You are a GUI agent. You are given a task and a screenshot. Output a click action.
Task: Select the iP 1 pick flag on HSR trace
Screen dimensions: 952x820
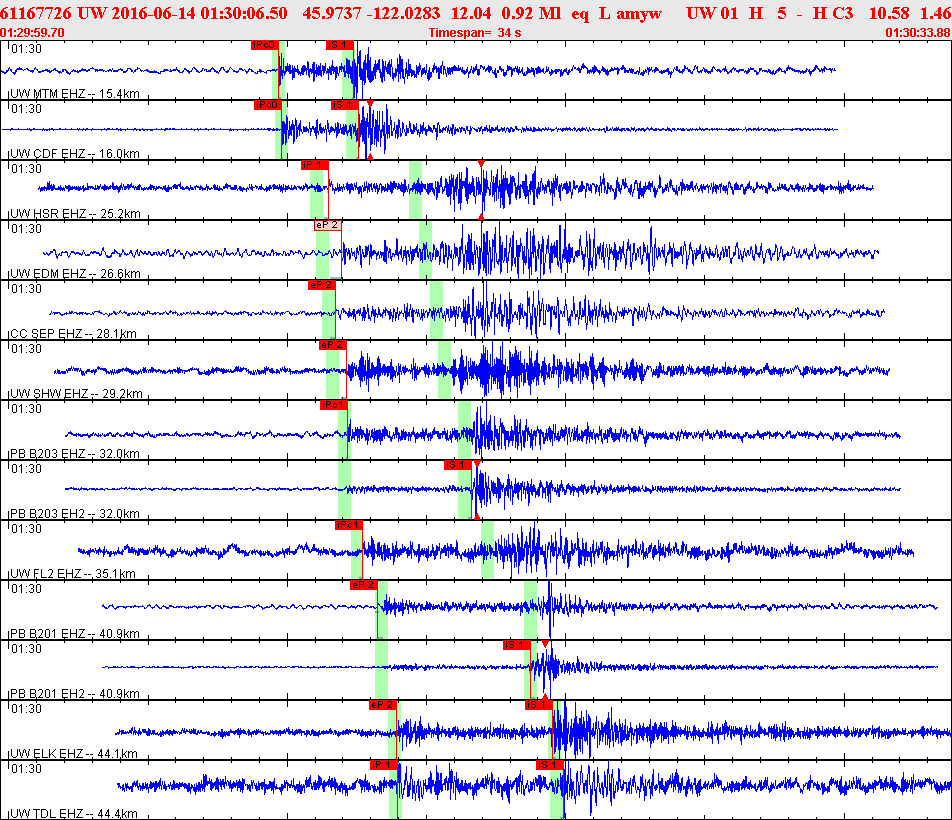(314, 165)
